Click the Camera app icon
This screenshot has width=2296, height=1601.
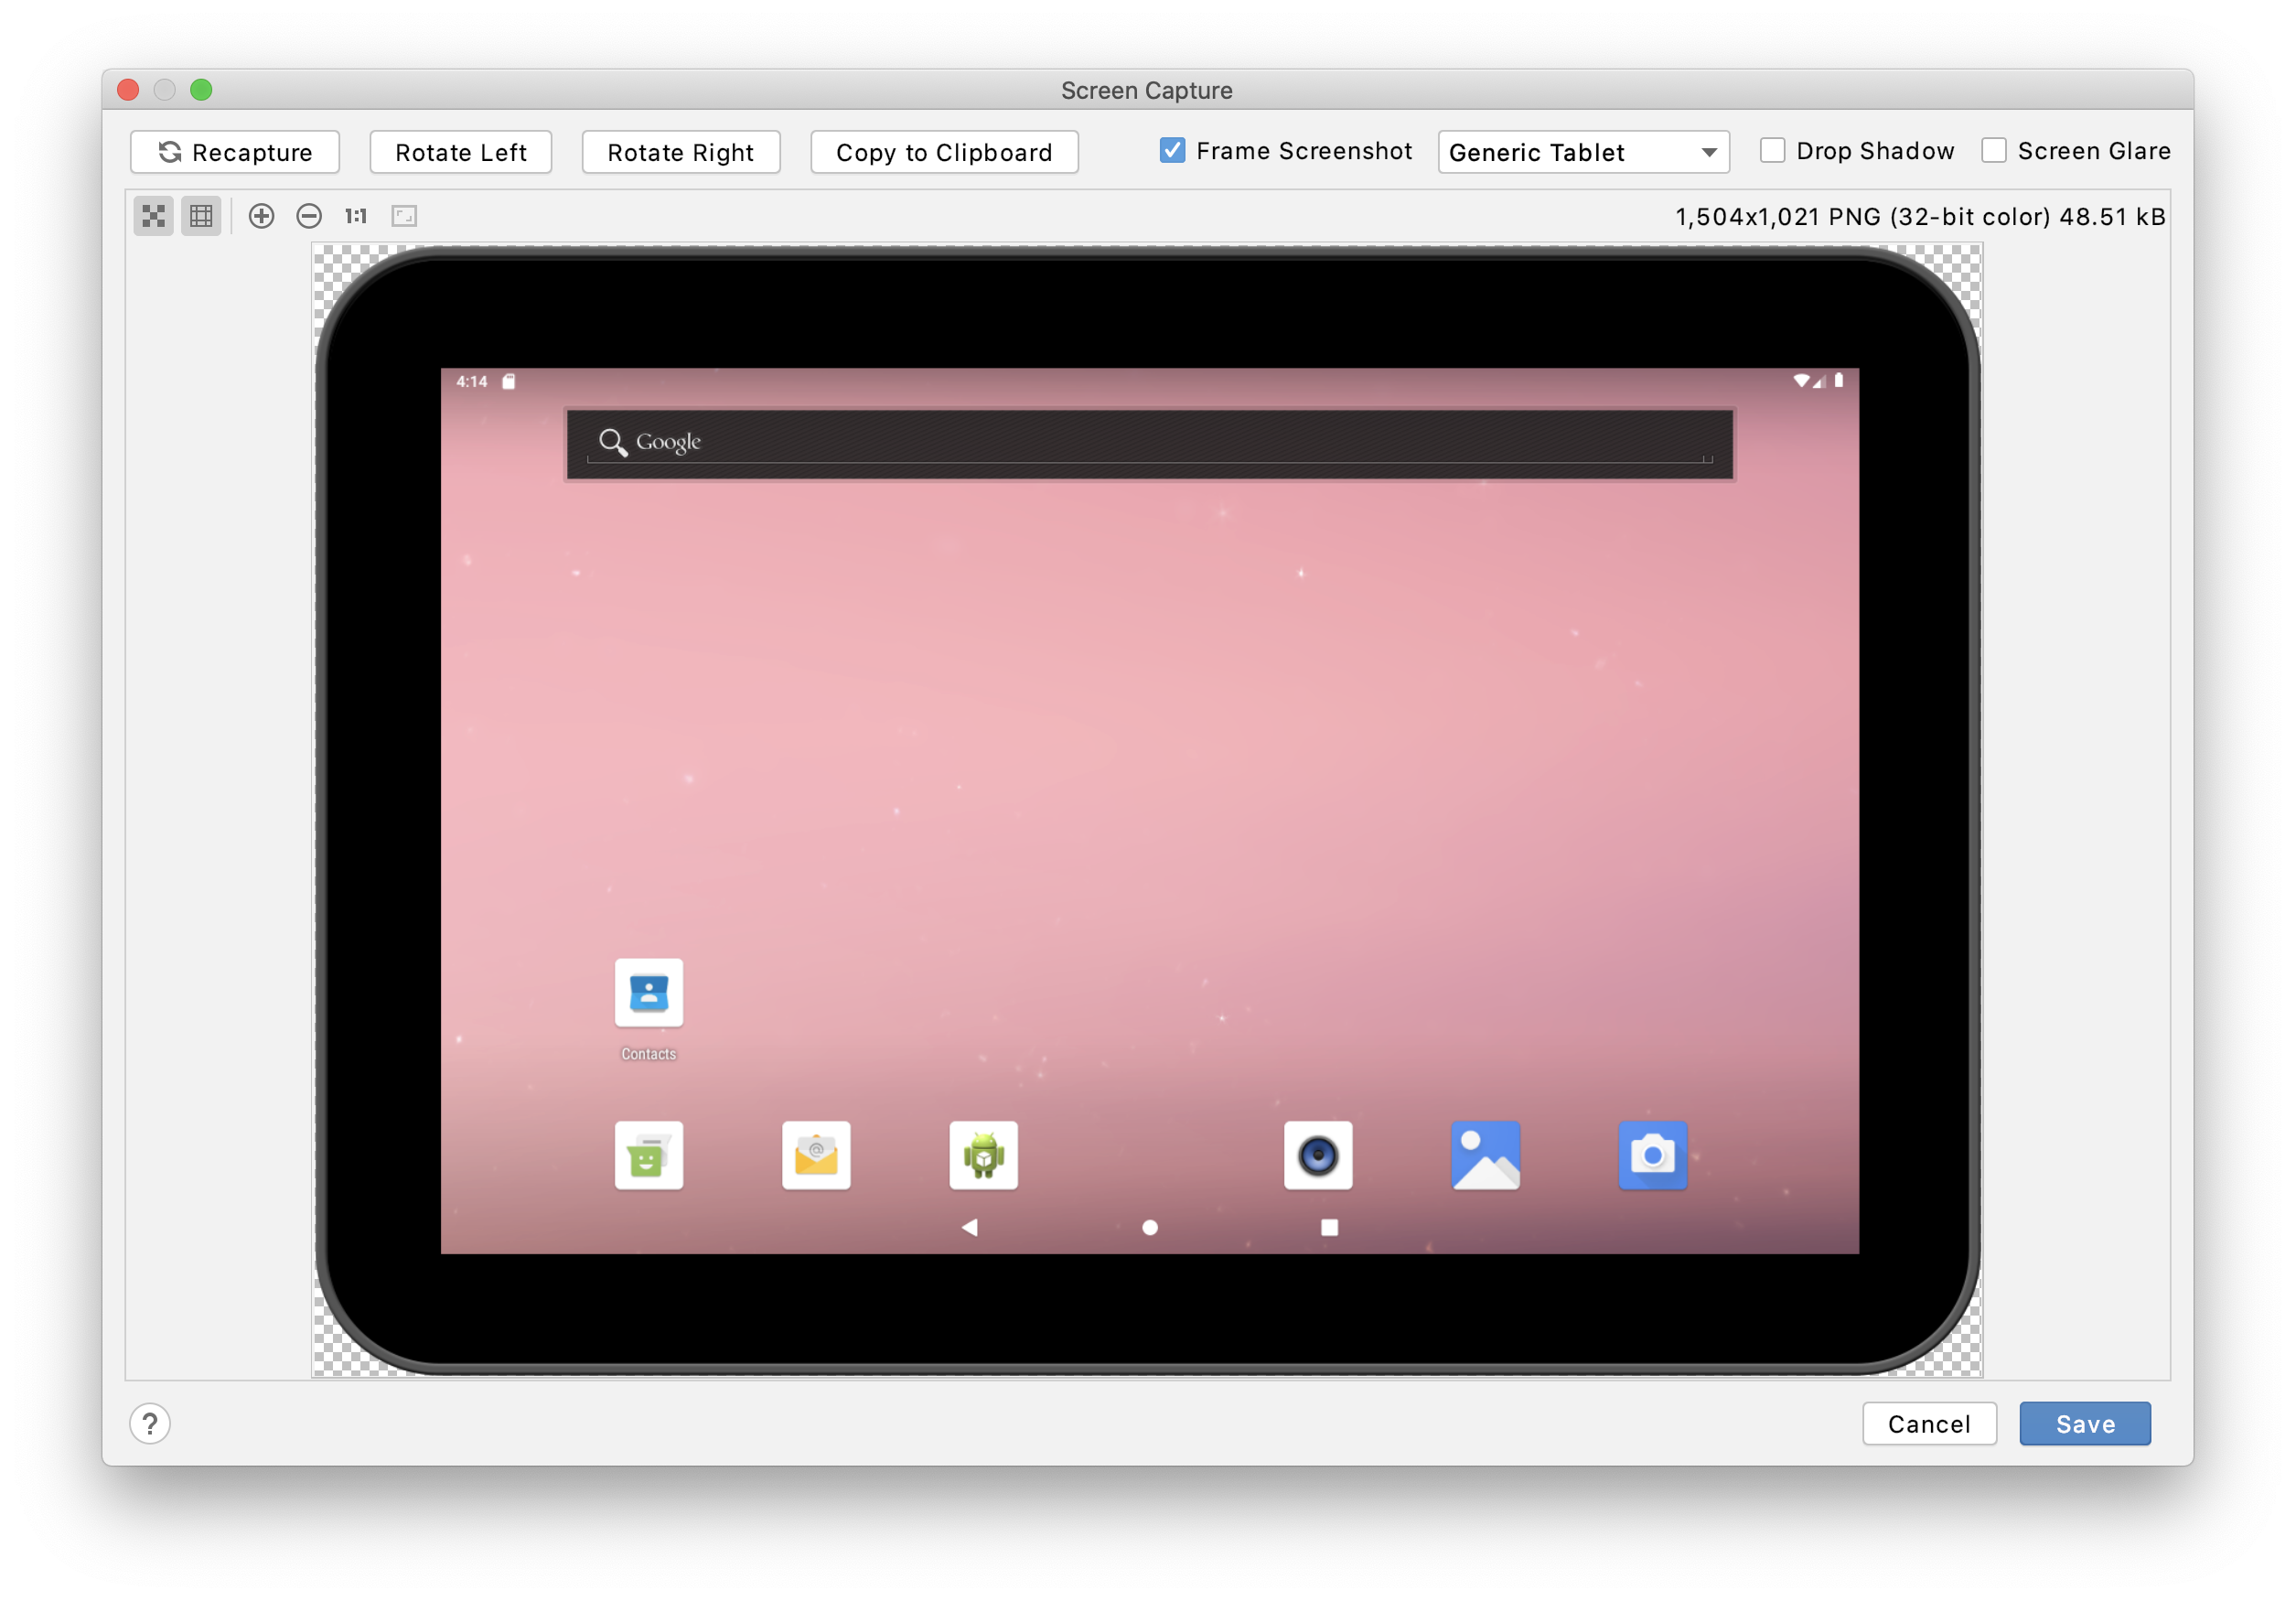[x=1654, y=1153]
